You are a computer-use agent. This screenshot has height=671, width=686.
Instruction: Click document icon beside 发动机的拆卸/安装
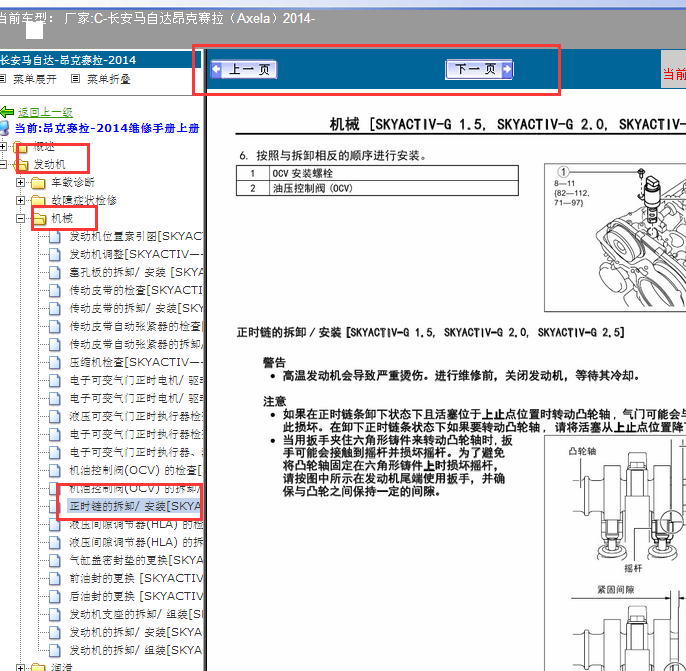tap(55, 632)
